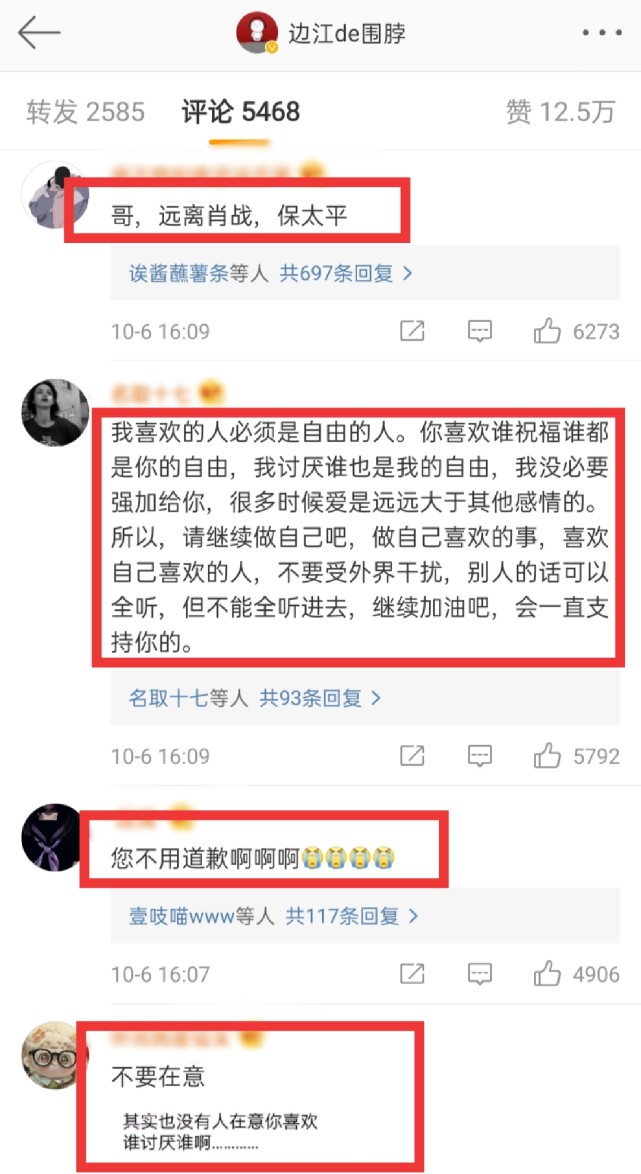Repost the comment with 5792 likes
The height and width of the screenshot is (1174, 641).
click(x=412, y=755)
